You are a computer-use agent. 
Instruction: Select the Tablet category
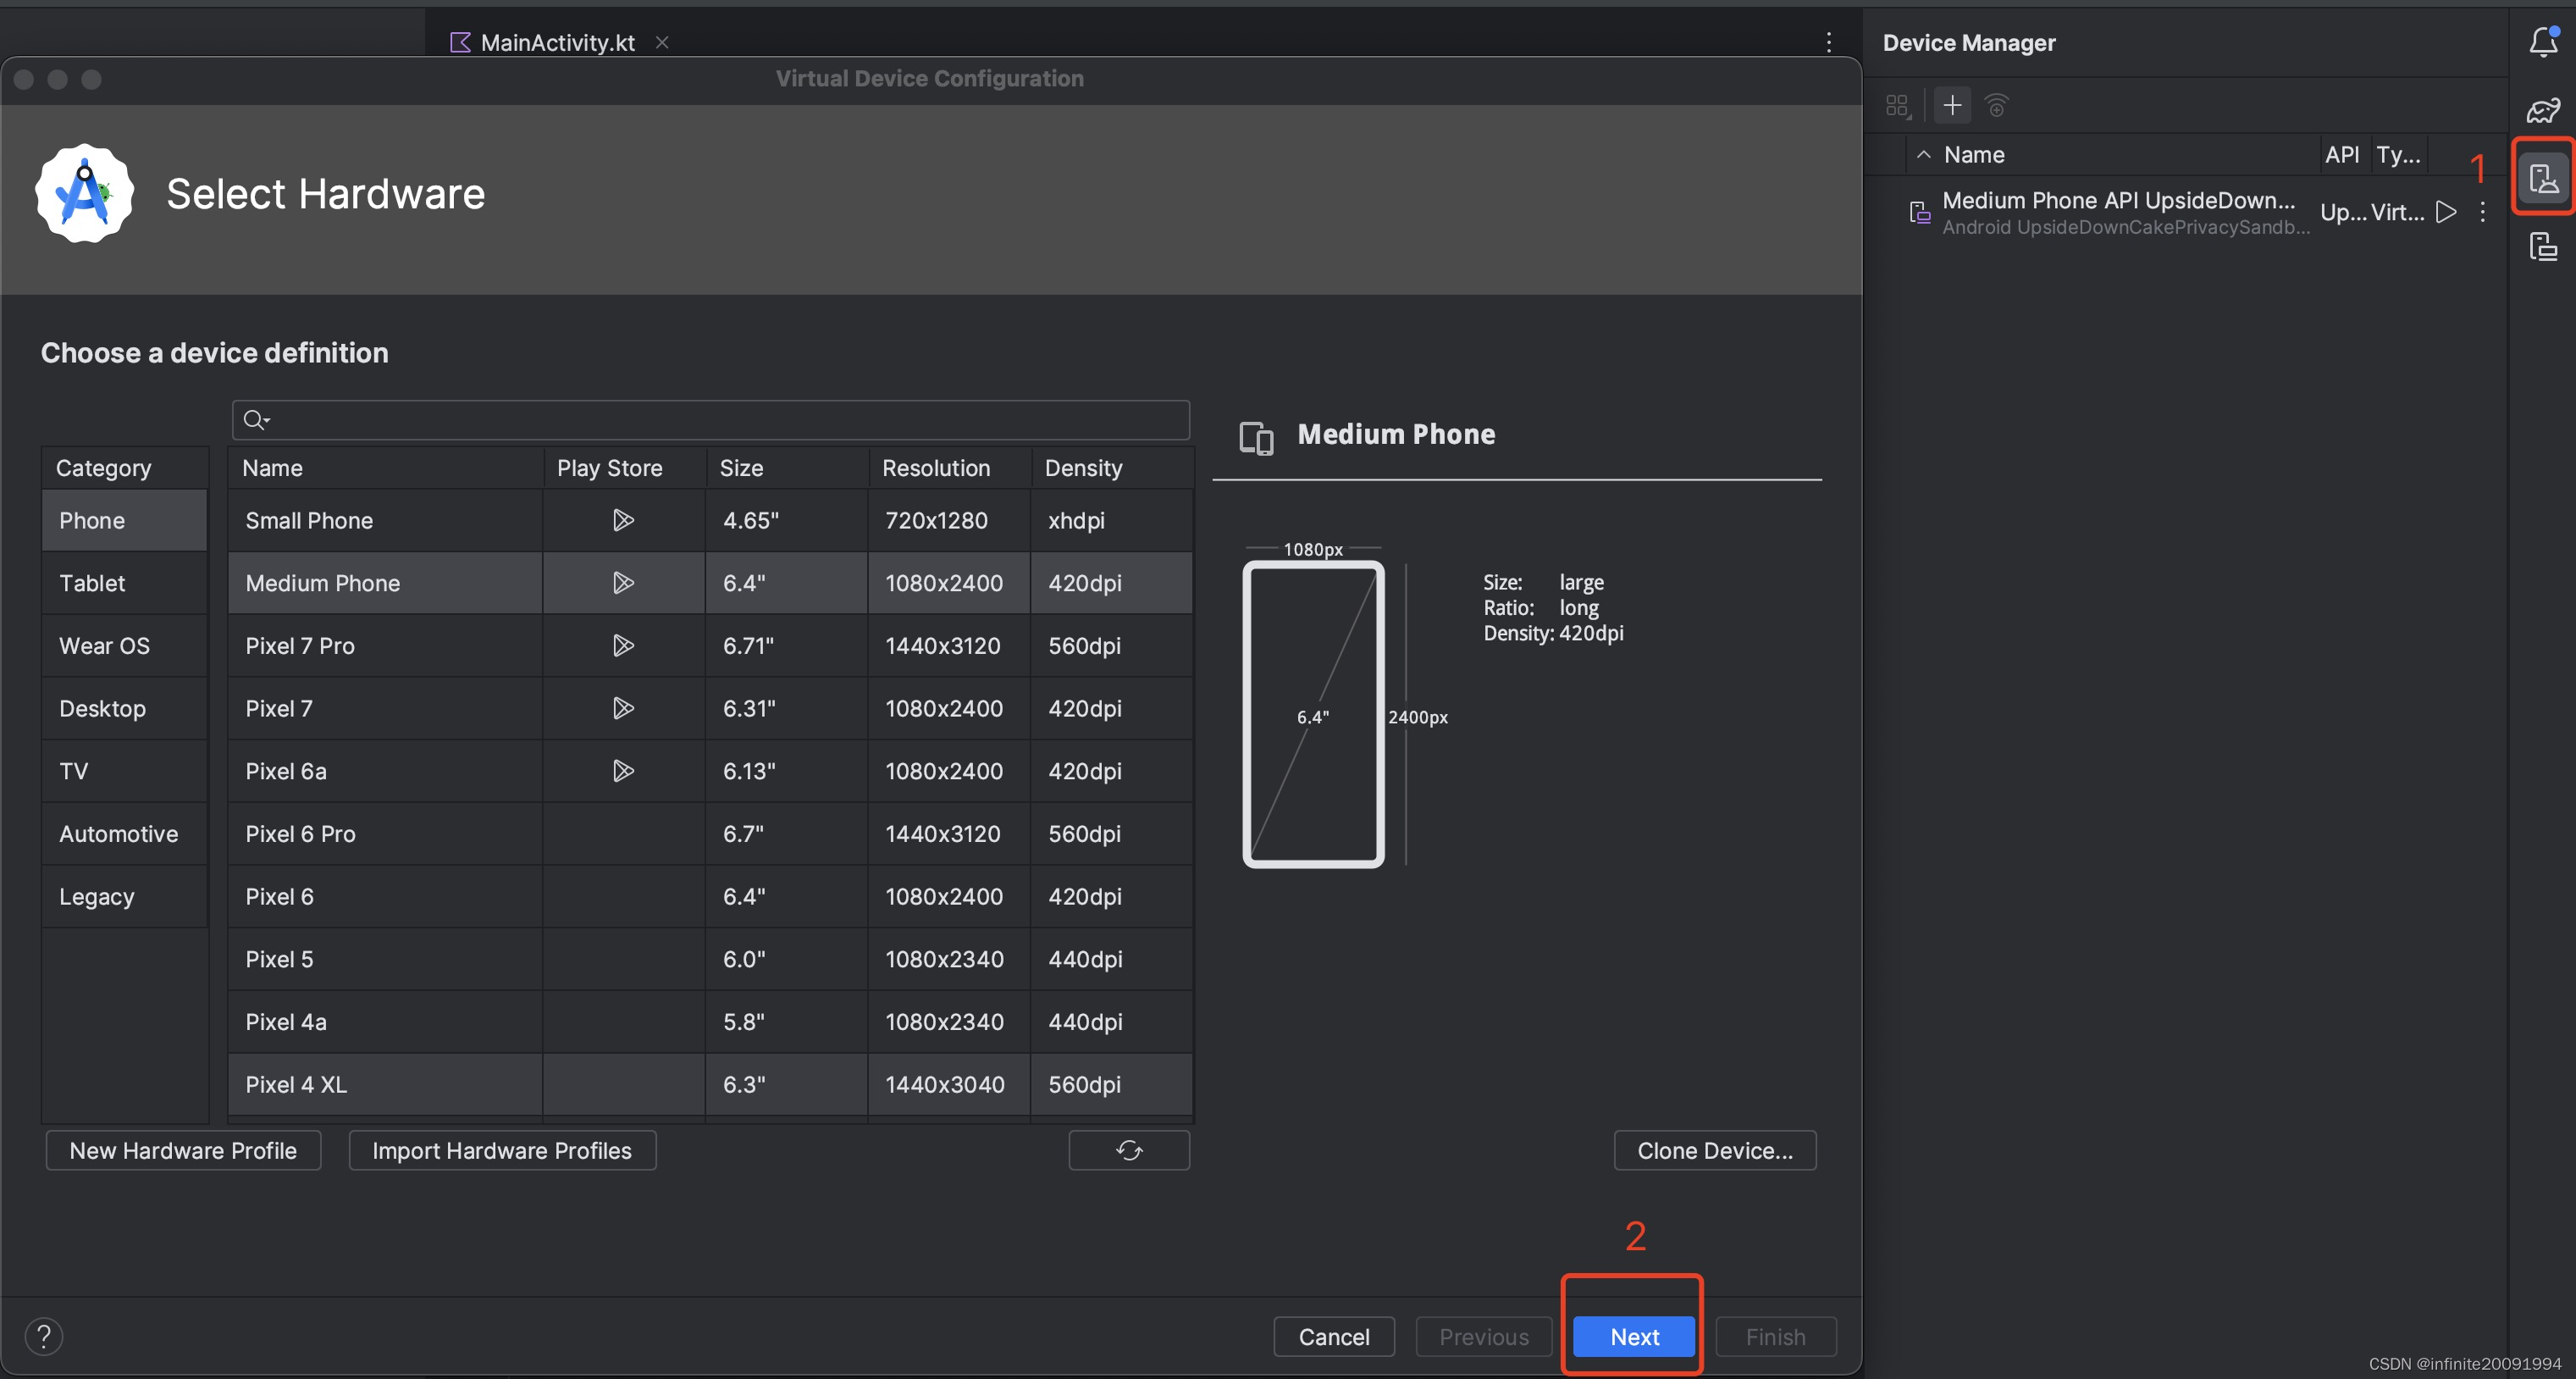(x=124, y=583)
